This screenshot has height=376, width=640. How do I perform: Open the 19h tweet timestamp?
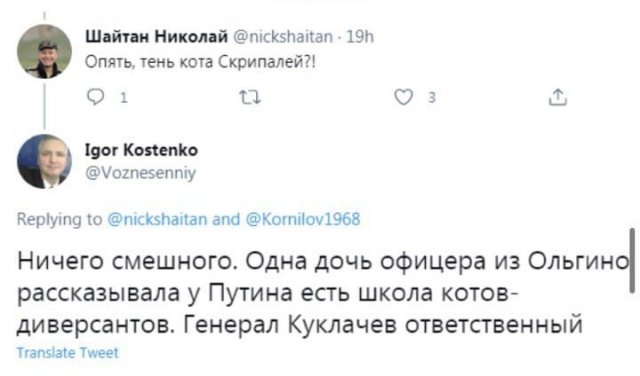click(360, 37)
